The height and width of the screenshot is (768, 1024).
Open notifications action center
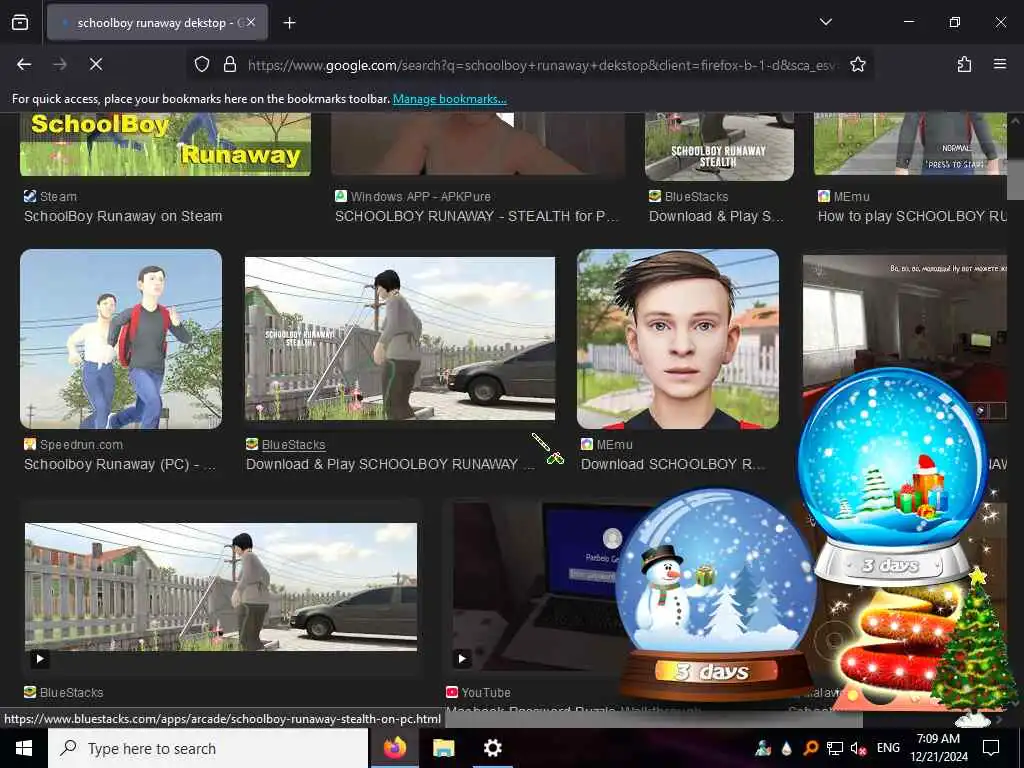point(991,748)
